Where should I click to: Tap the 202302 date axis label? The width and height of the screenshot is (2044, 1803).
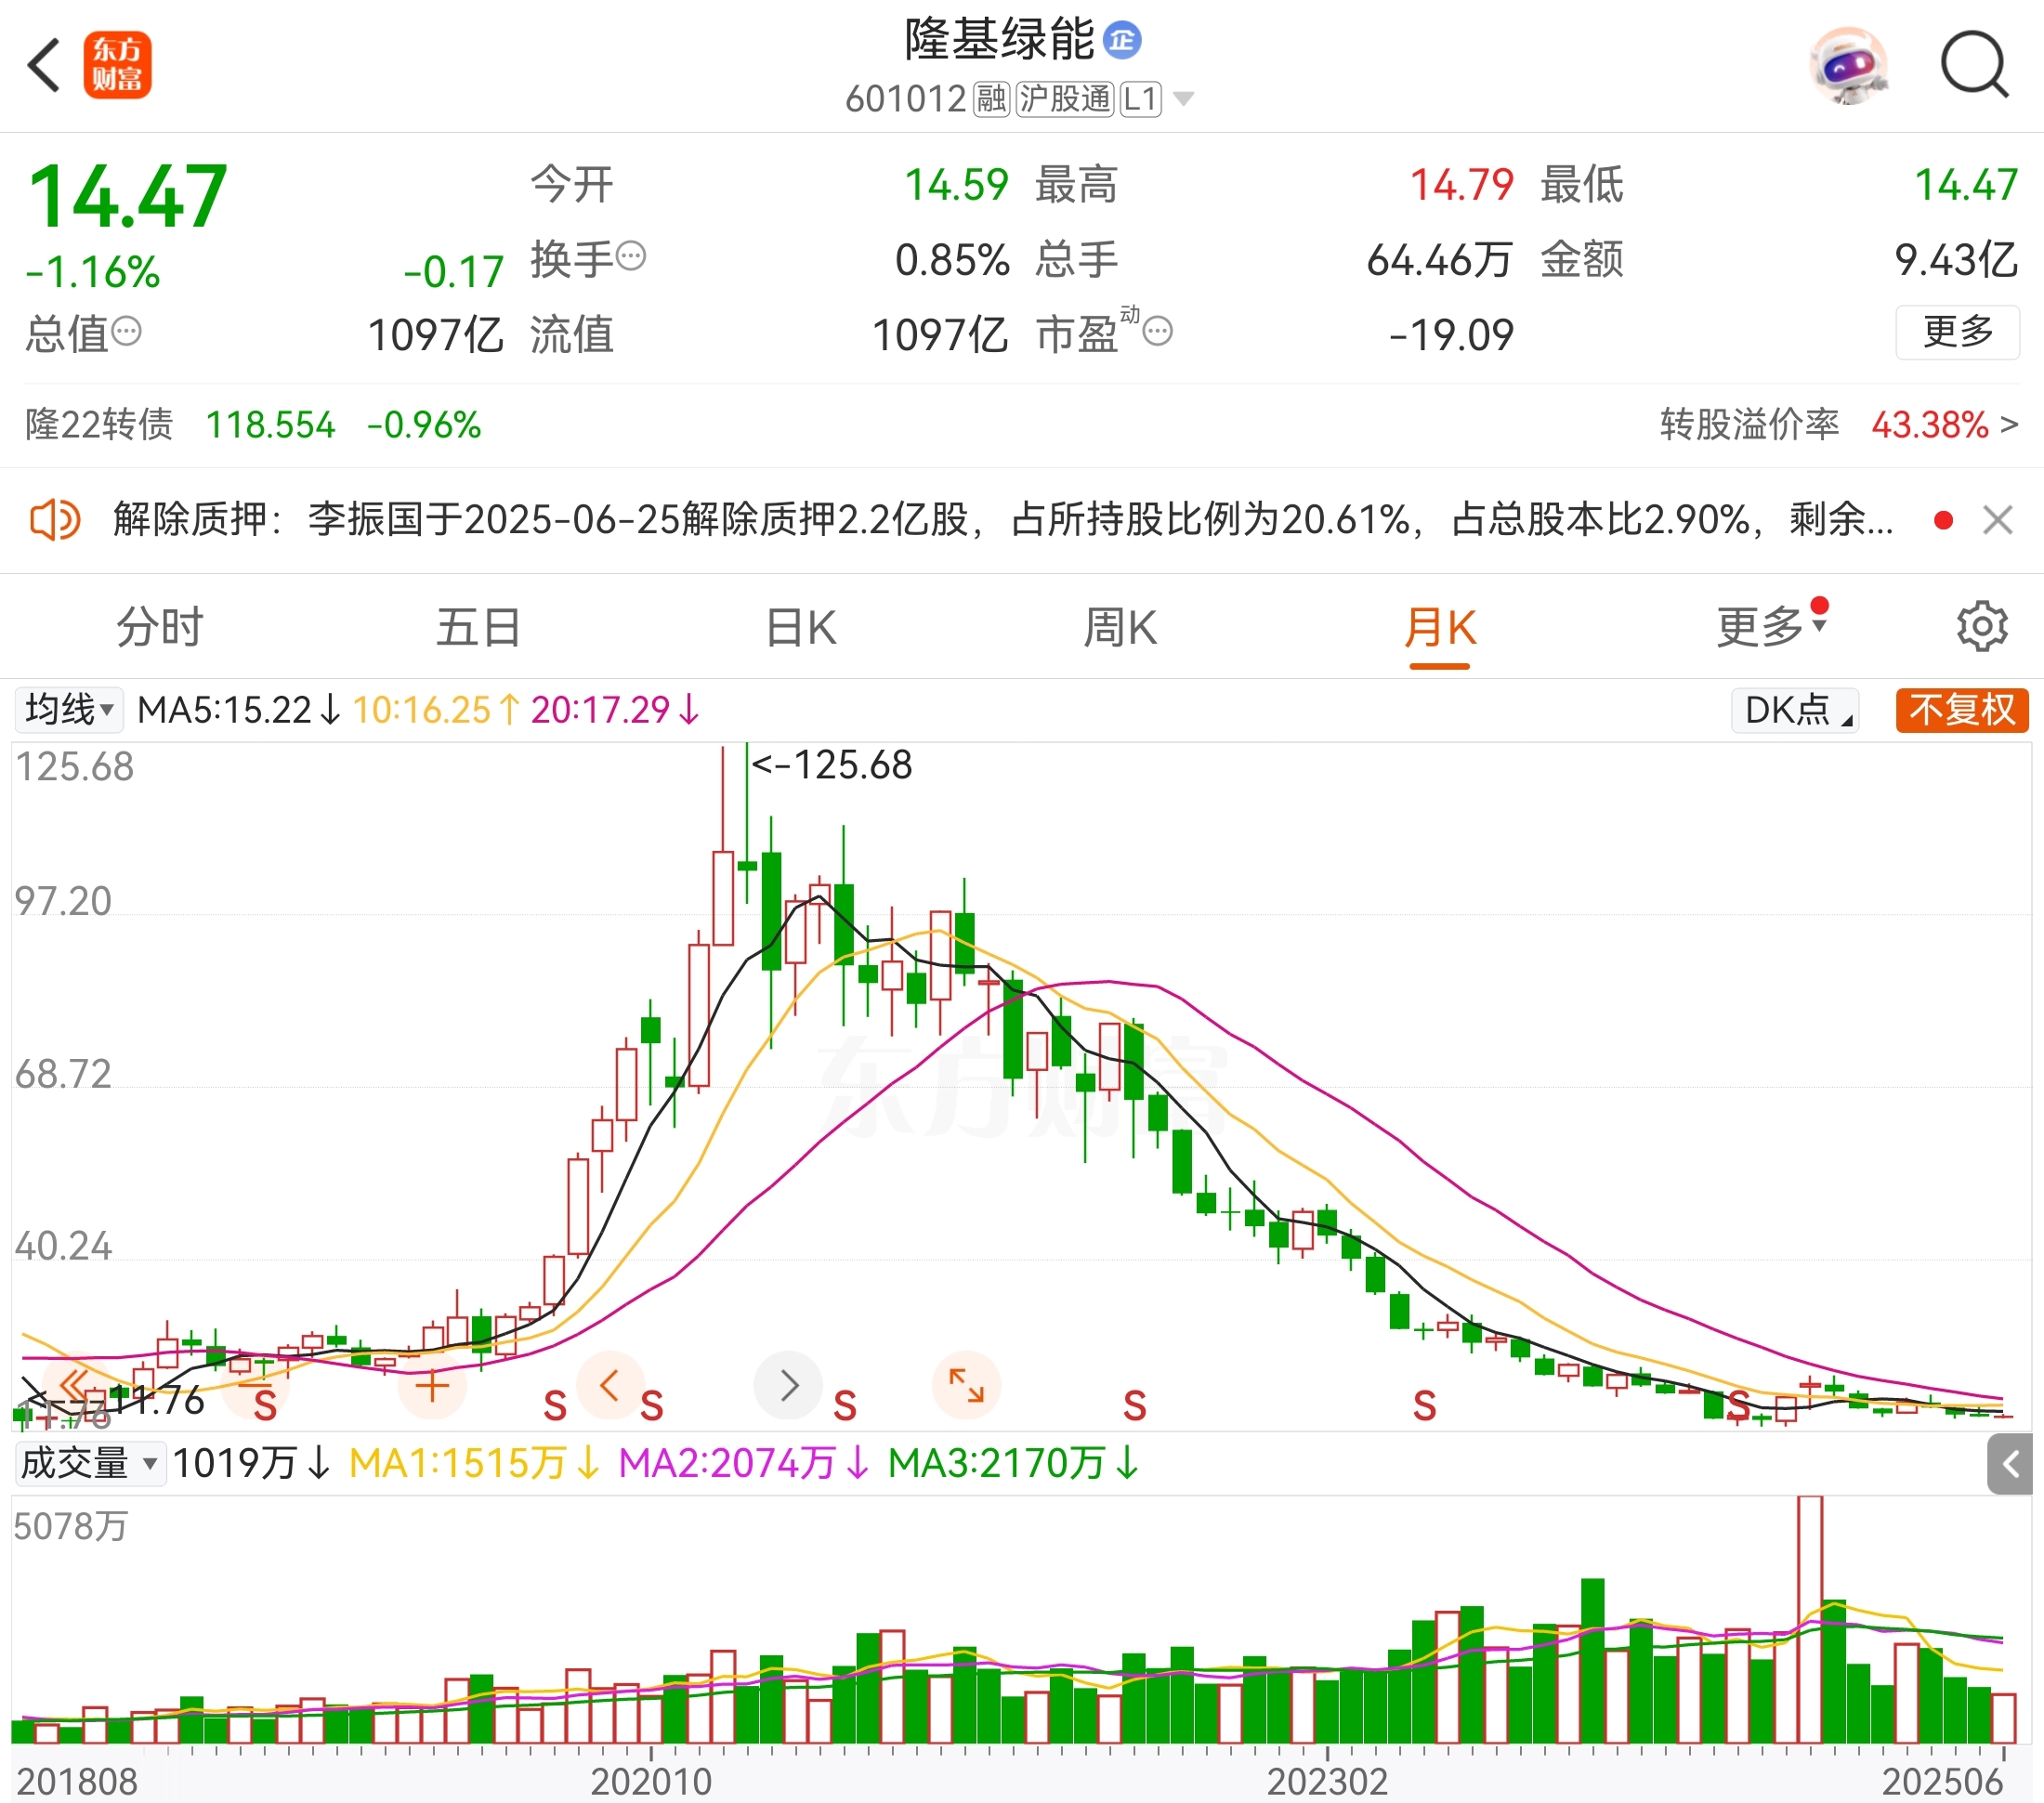1327,1782
